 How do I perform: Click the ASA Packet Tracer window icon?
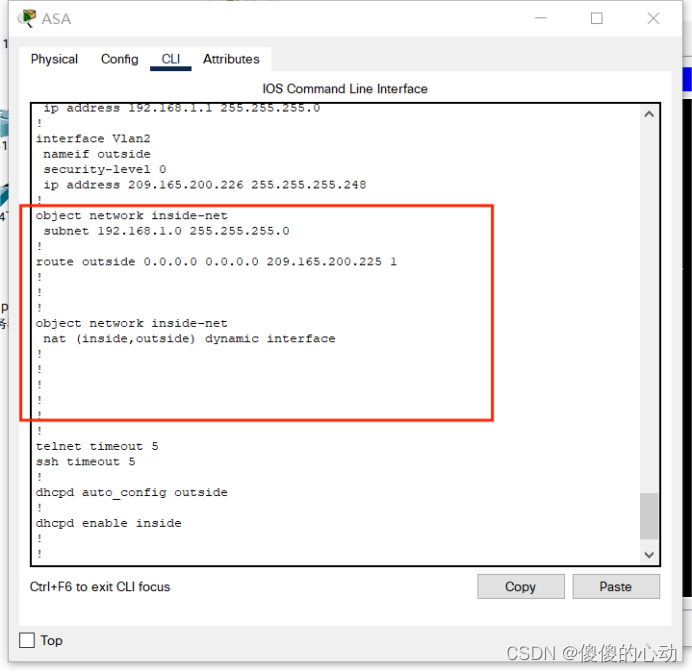26,19
